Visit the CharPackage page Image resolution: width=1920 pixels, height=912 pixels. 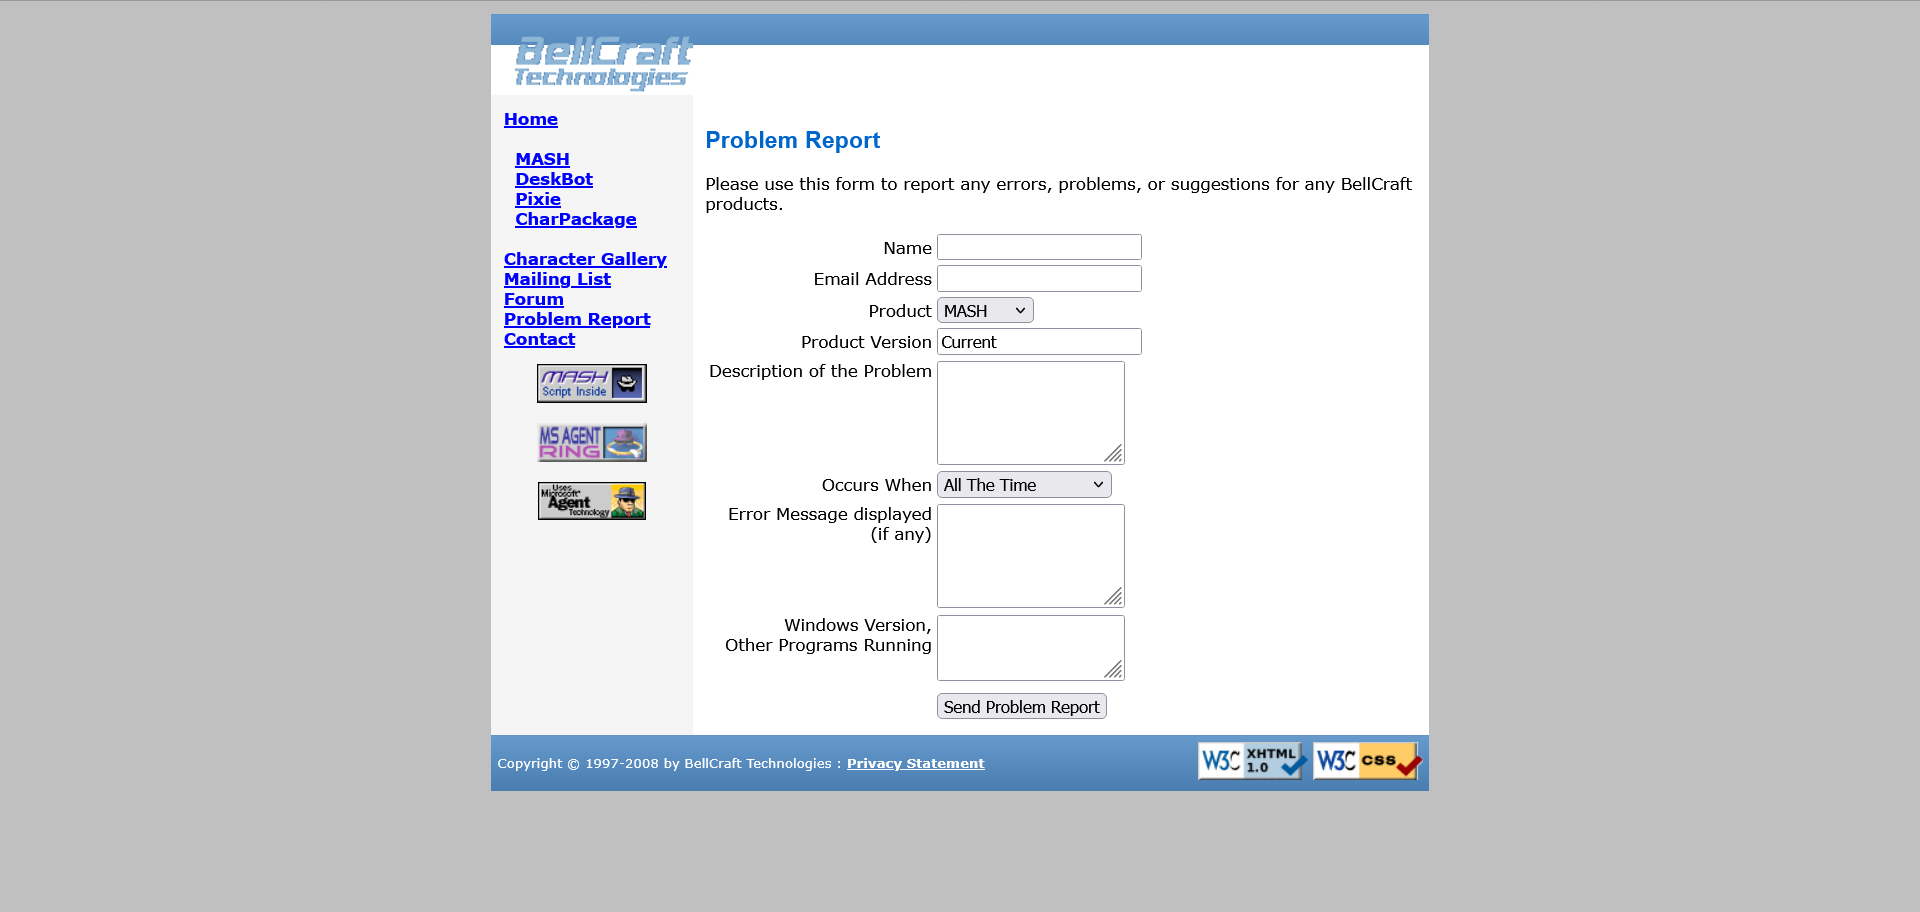pyautogui.click(x=575, y=219)
